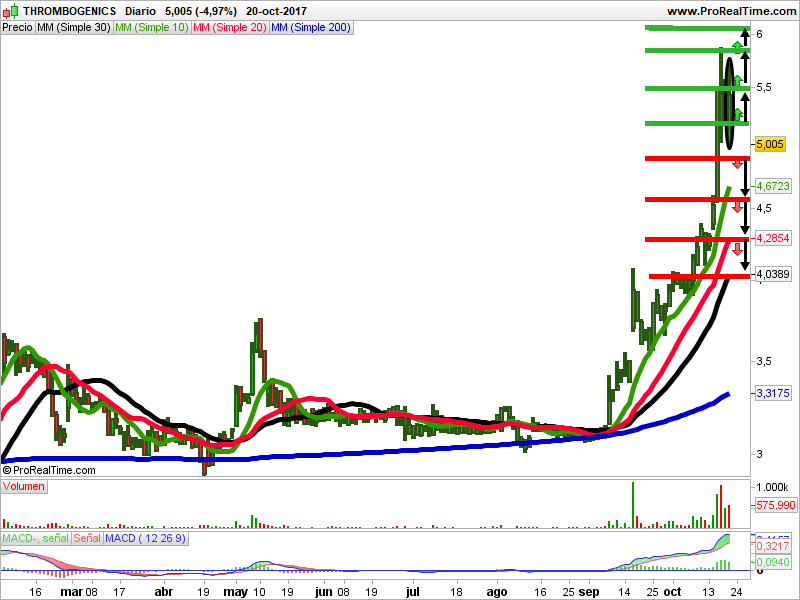This screenshot has height=600, width=800.
Task: Click the 5,005 (-4,97%) price change text
Action: [x=201, y=11]
